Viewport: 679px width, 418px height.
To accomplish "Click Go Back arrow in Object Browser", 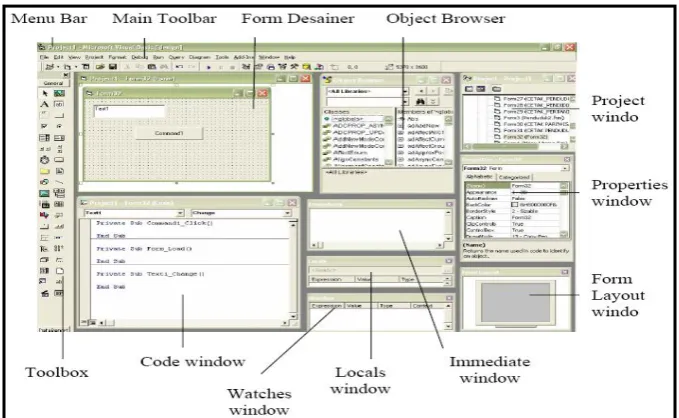I will pyautogui.click(x=421, y=91).
